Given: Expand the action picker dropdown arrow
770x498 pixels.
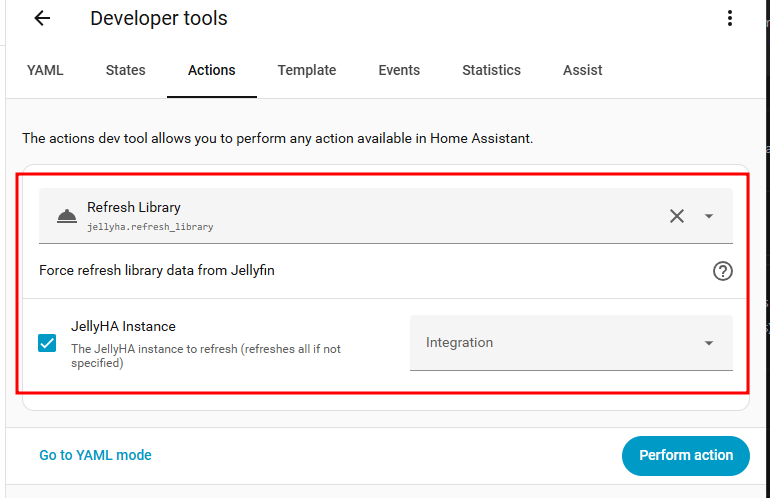Looking at the screenshot, I should point(709,216).
